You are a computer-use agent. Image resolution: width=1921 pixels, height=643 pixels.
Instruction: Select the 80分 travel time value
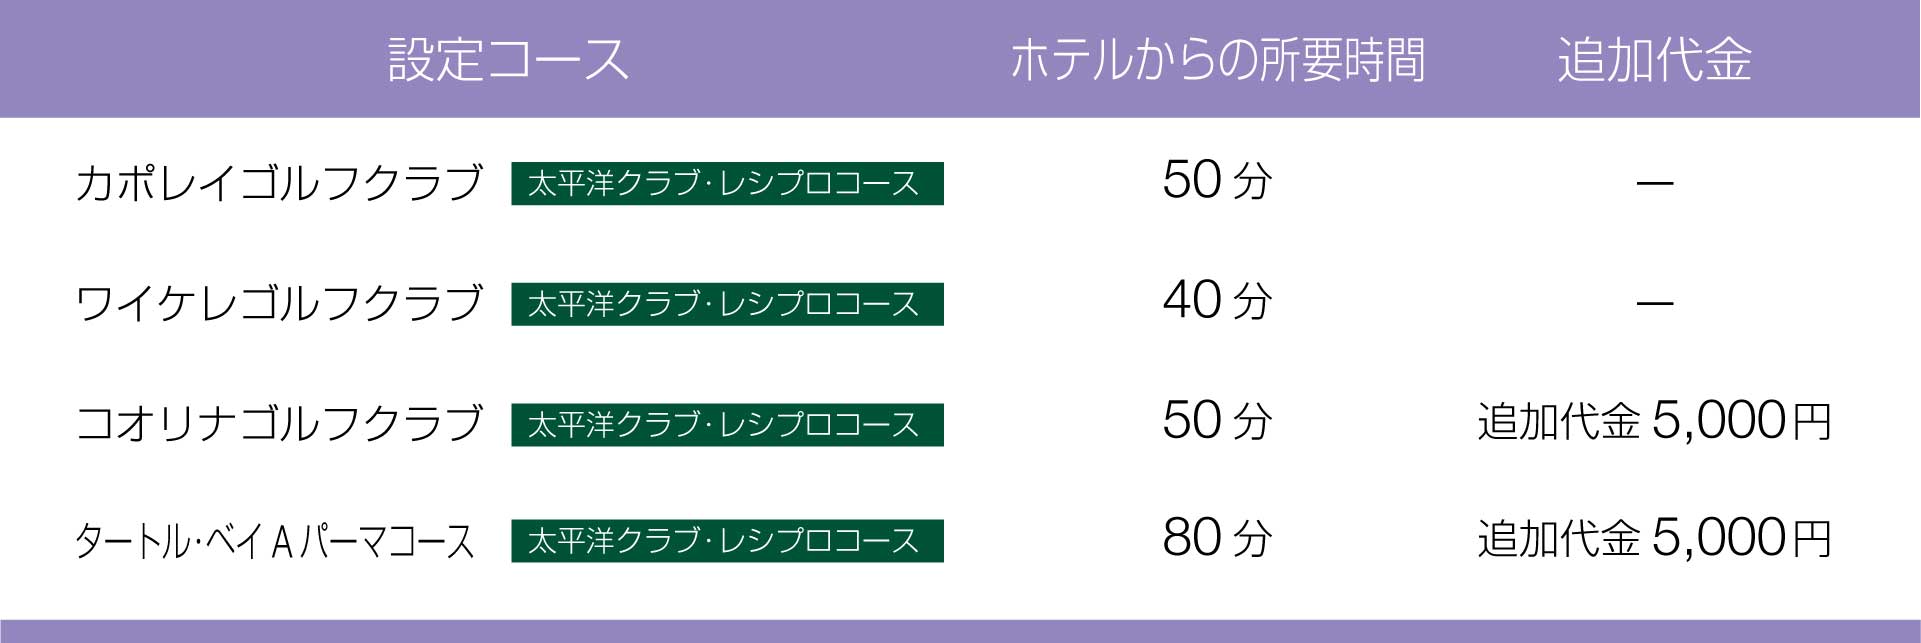1216,538
